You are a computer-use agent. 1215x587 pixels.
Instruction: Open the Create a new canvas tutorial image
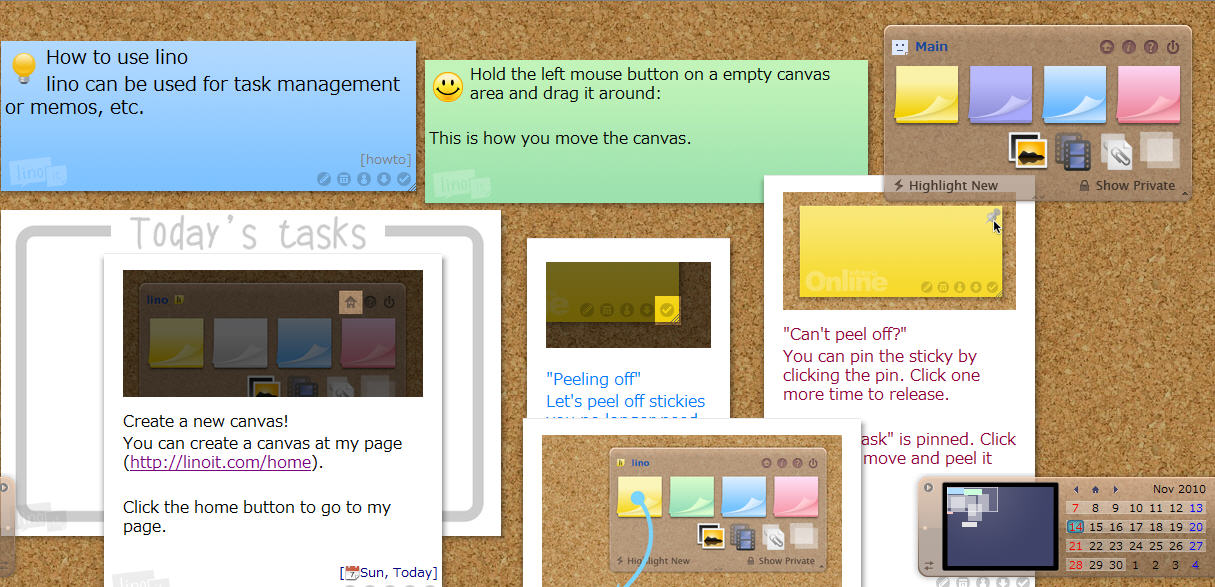click(273, 334)
